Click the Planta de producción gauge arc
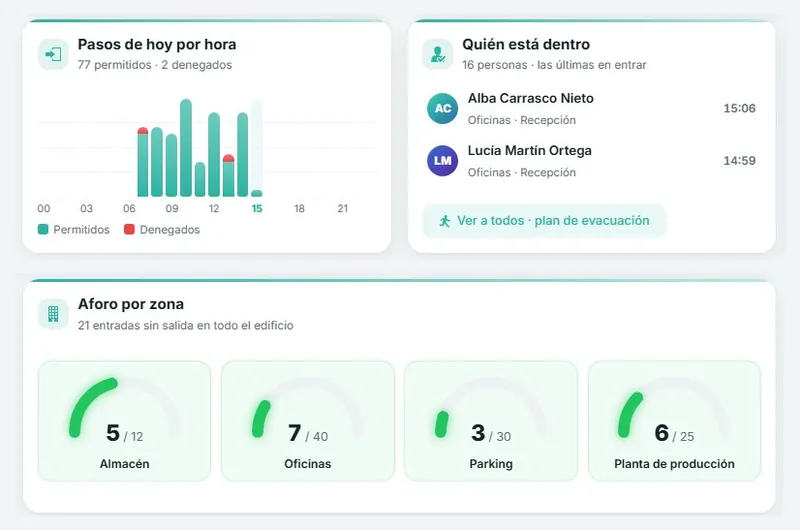The image size is (800, 530). tap(629, 414)
